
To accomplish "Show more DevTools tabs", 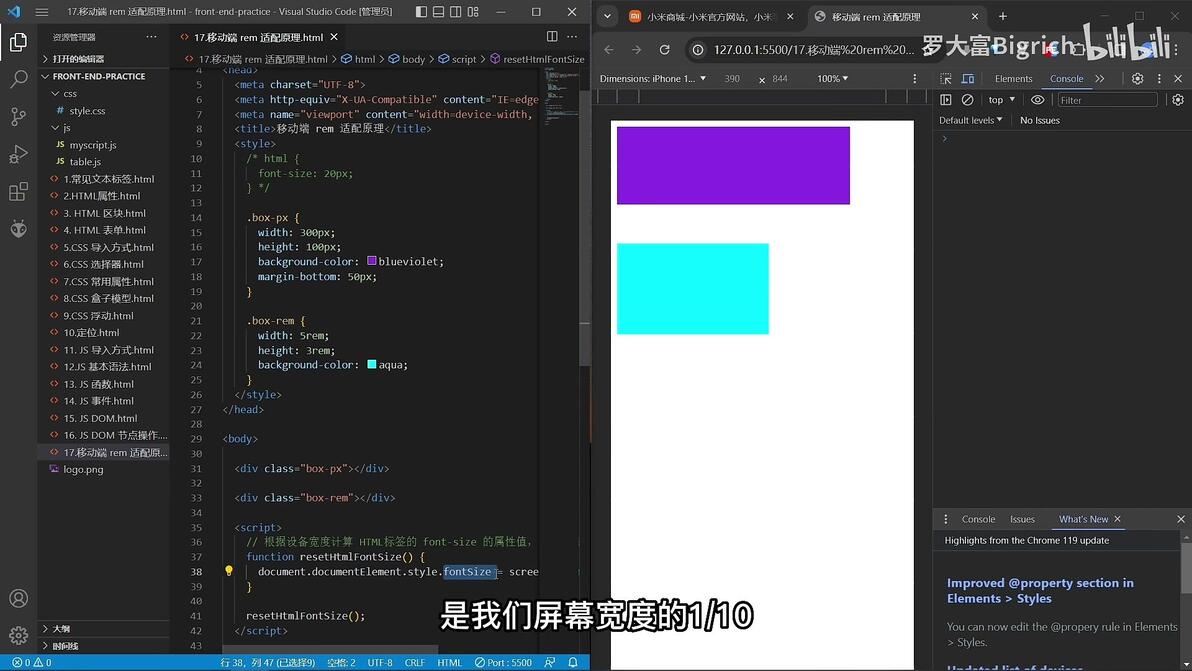I will coord(1099,78).
